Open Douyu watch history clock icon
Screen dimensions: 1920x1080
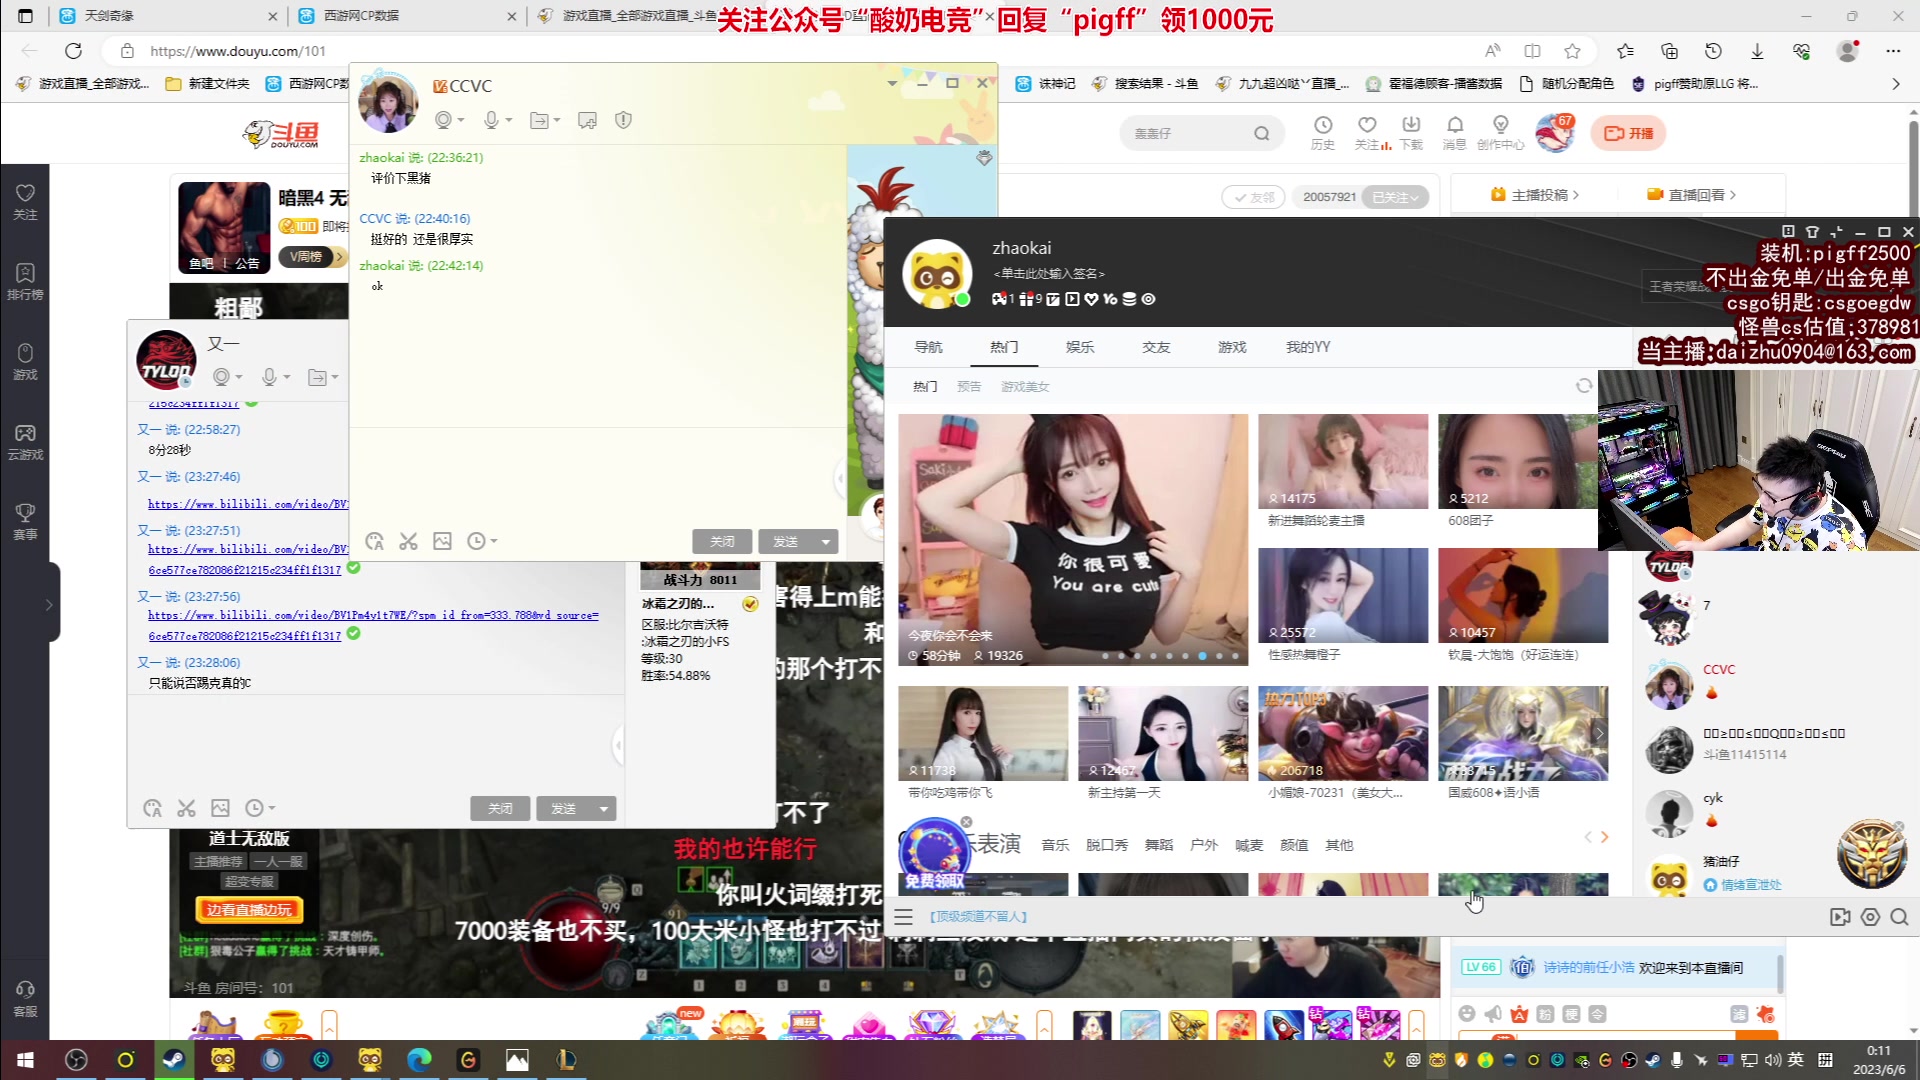(x=1322, y=125)
